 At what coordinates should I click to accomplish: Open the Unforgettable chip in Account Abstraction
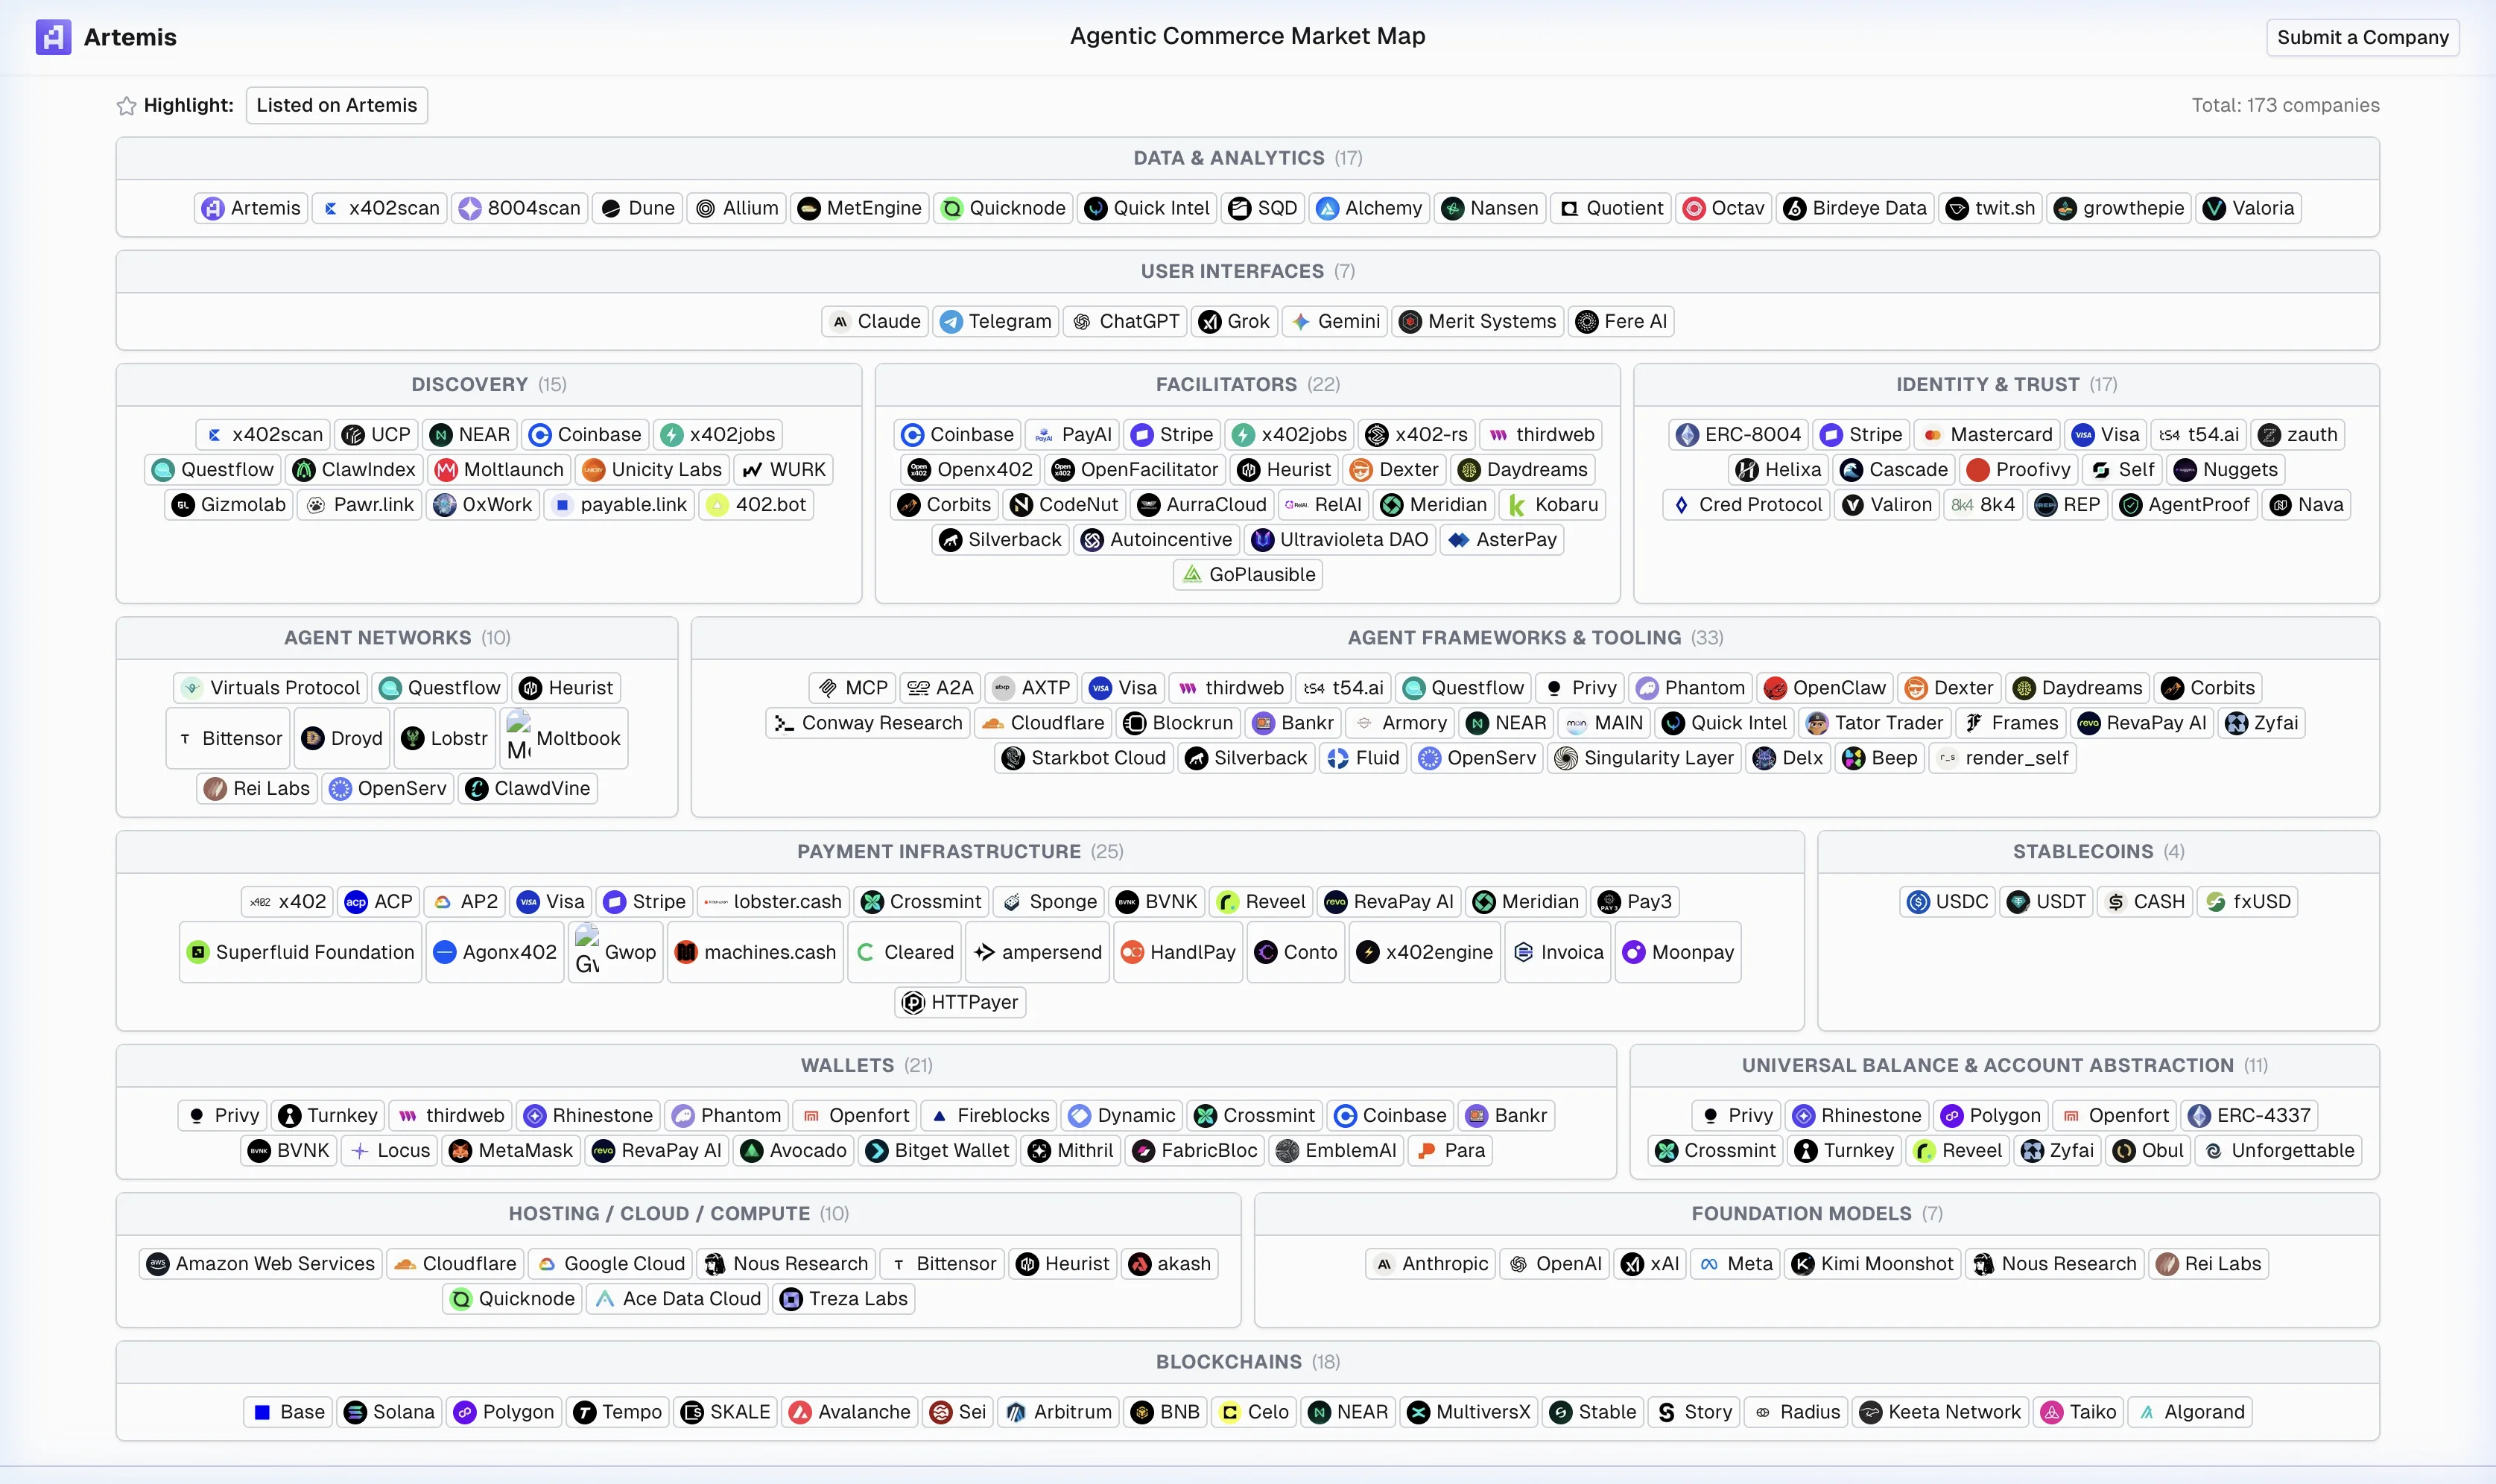[x=2277, y=1151]
